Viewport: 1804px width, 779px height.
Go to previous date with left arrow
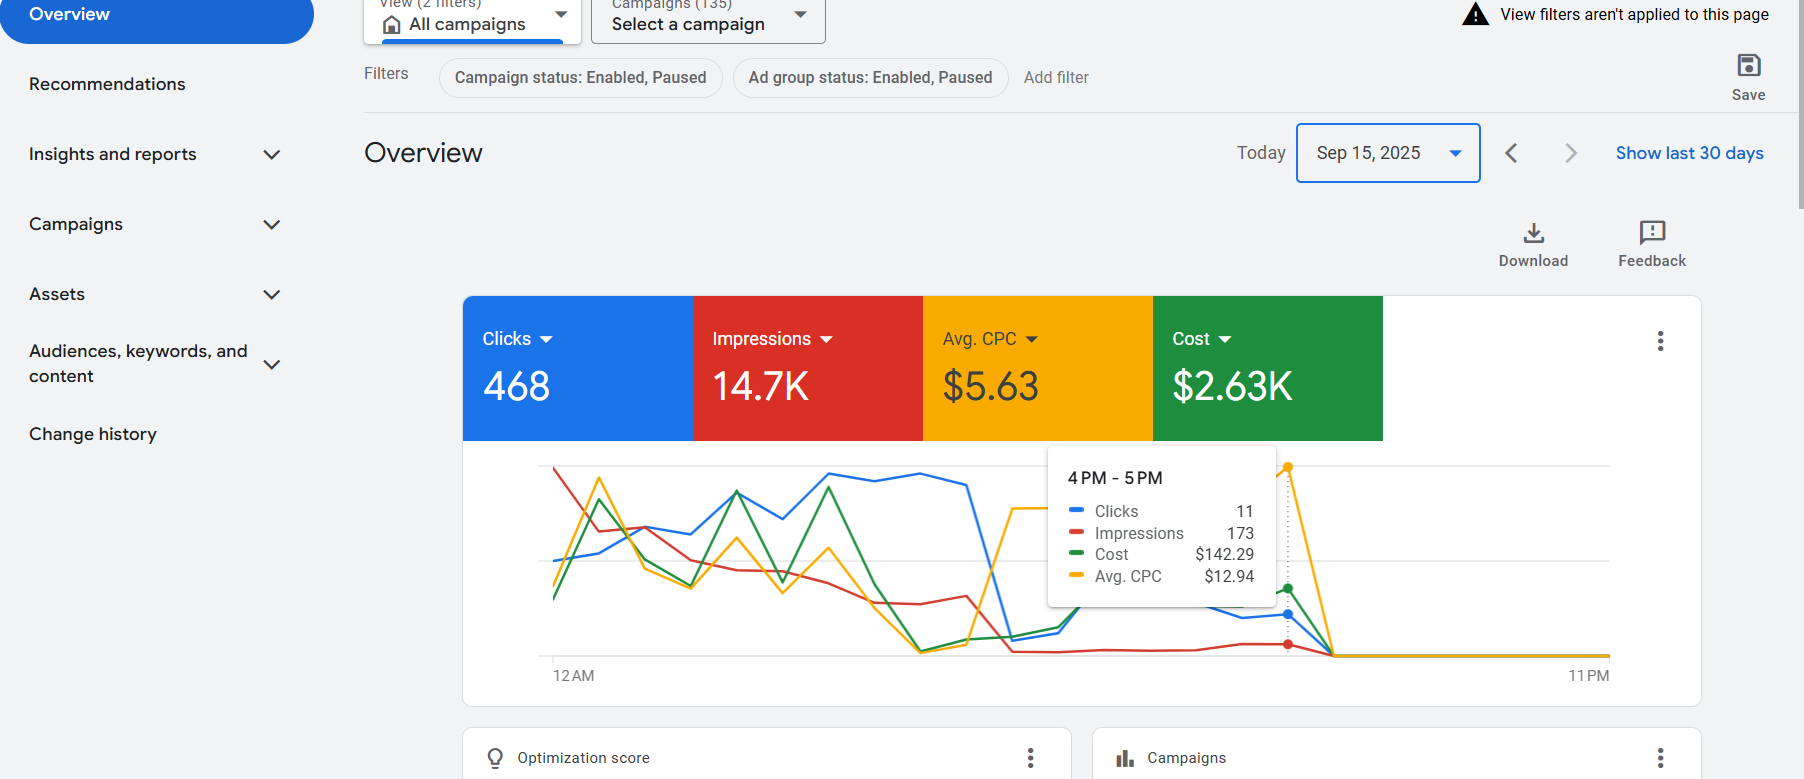[1512, 153]
